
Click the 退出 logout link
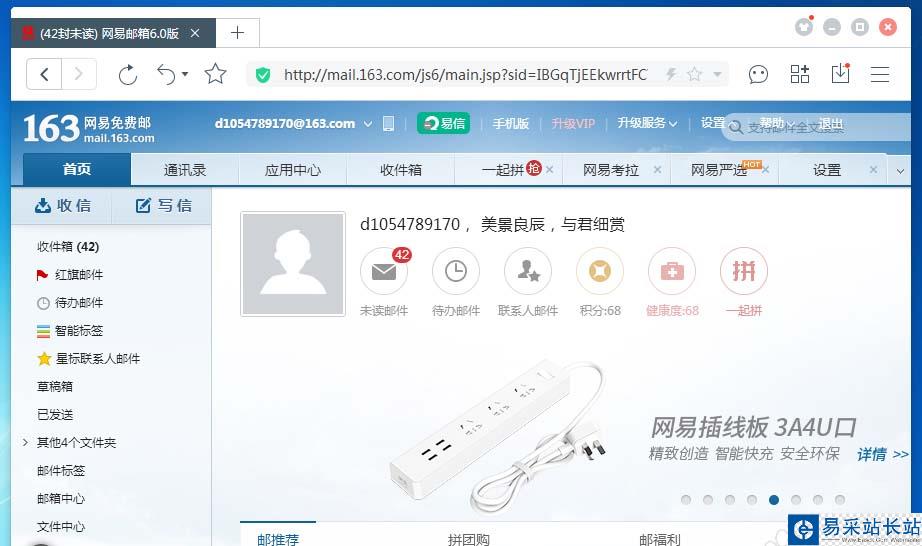(x=830, y=123)
